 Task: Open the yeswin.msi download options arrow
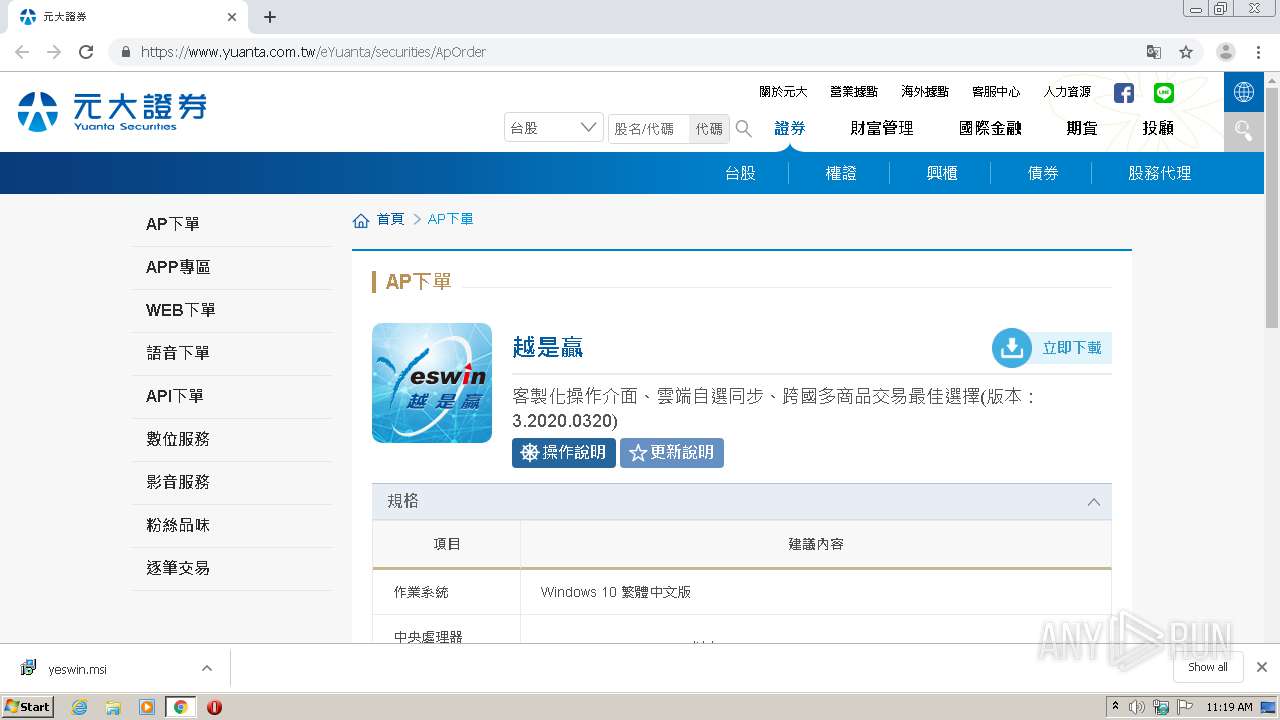pyautogui.click(x=207, y=669)
